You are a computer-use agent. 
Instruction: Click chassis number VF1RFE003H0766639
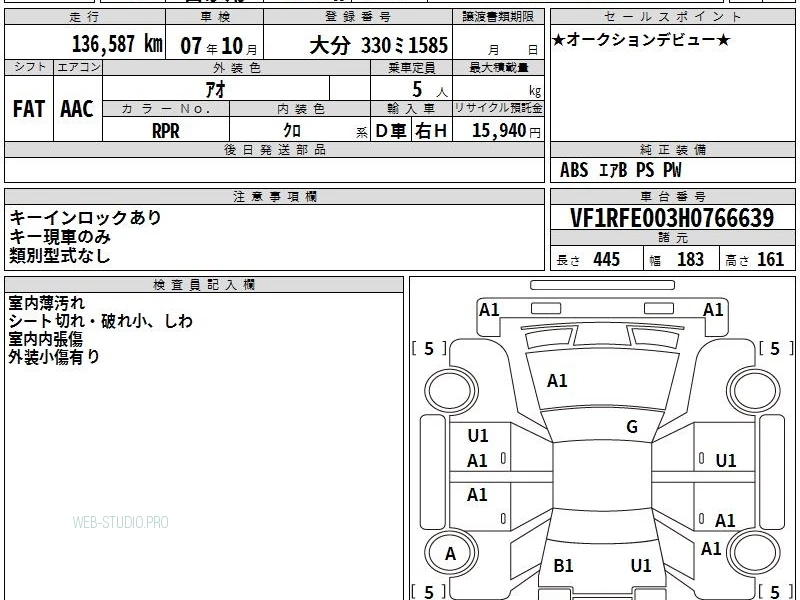(x=672, y=218)
